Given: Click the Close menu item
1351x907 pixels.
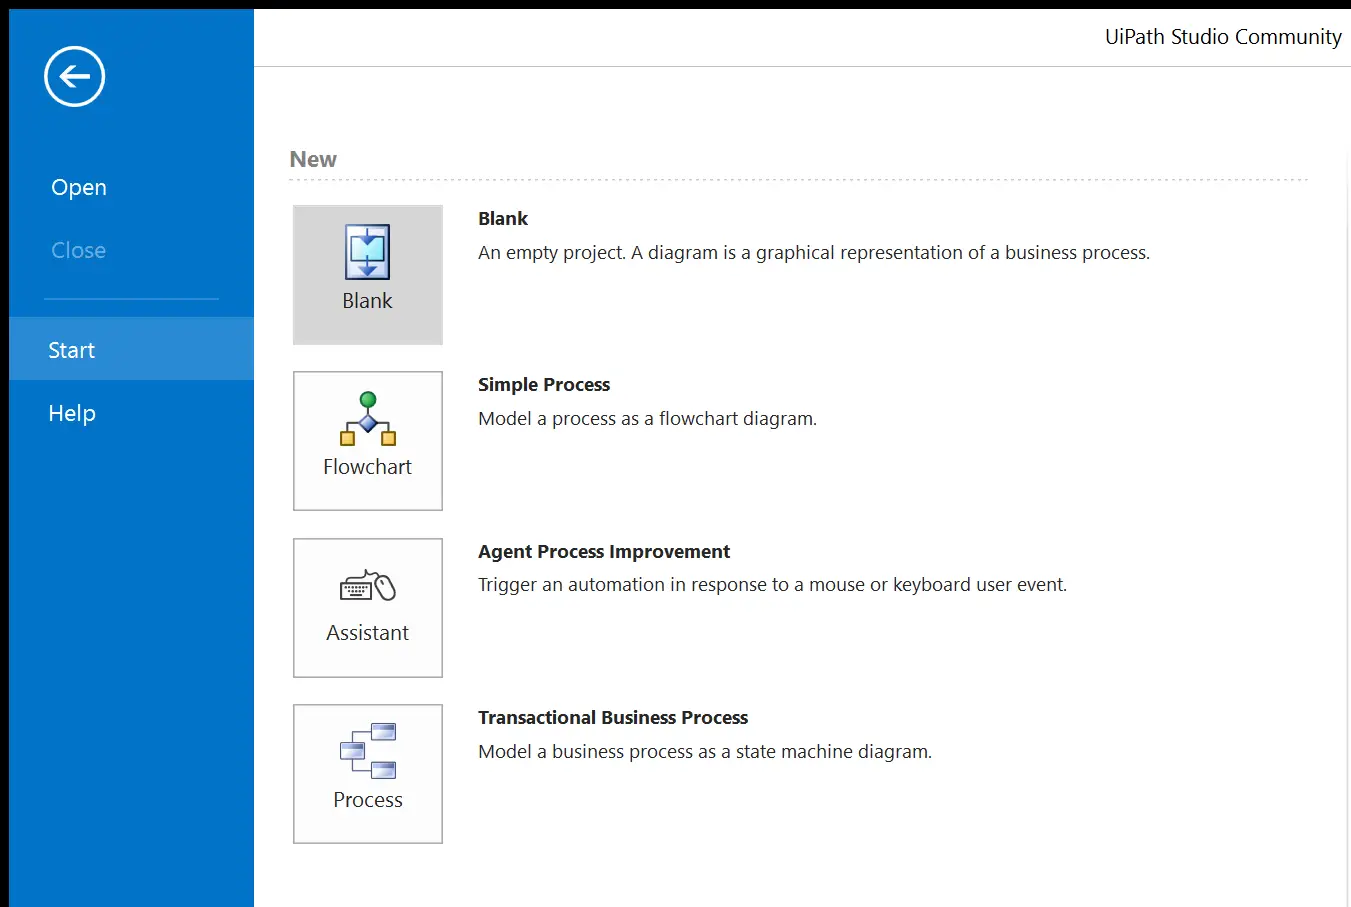Looking at the screenshot, I should pos(79,250).
